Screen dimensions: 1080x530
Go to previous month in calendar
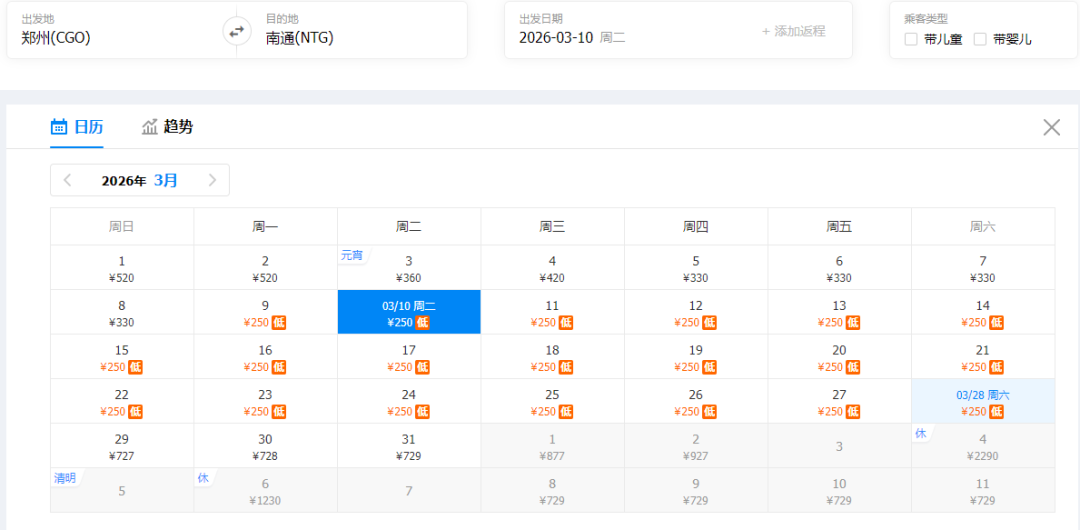click(x=67, y=180)
